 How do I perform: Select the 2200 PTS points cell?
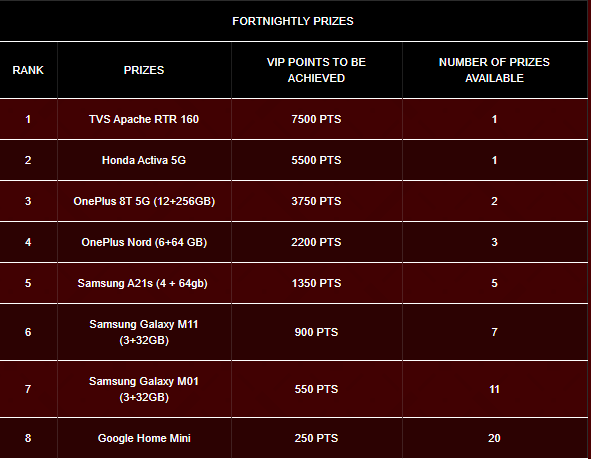[x=316, y=242]
